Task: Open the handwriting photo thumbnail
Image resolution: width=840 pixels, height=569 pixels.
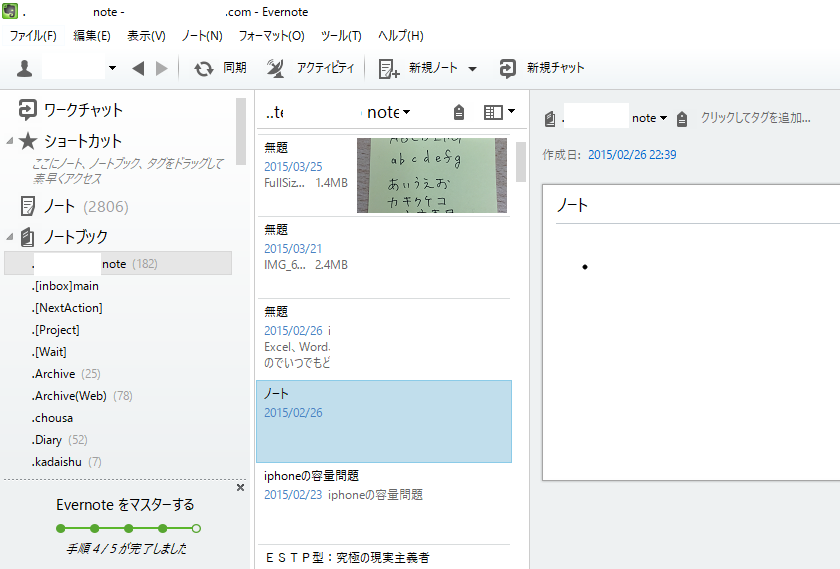Action: tap(432, 176)
